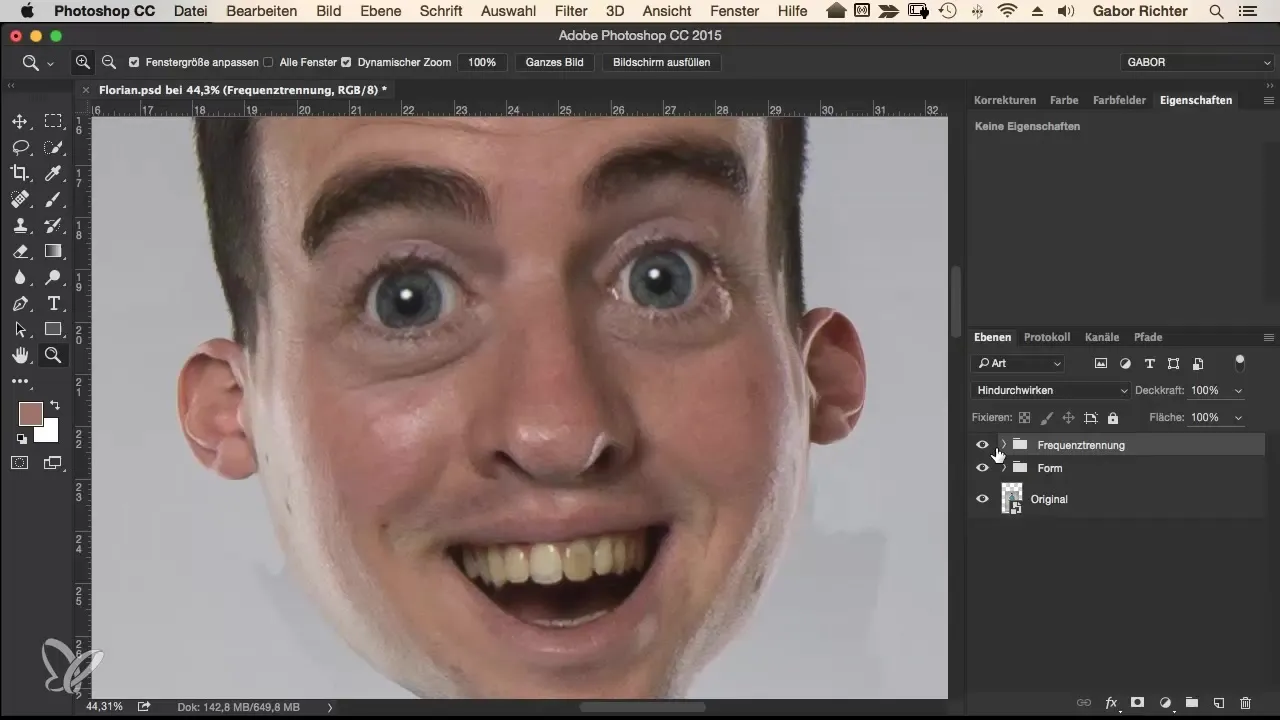The height and width of the screenshot is (720, 1280).
Task: Select the Rectangular Marquee tool
Action: point(53,122)
